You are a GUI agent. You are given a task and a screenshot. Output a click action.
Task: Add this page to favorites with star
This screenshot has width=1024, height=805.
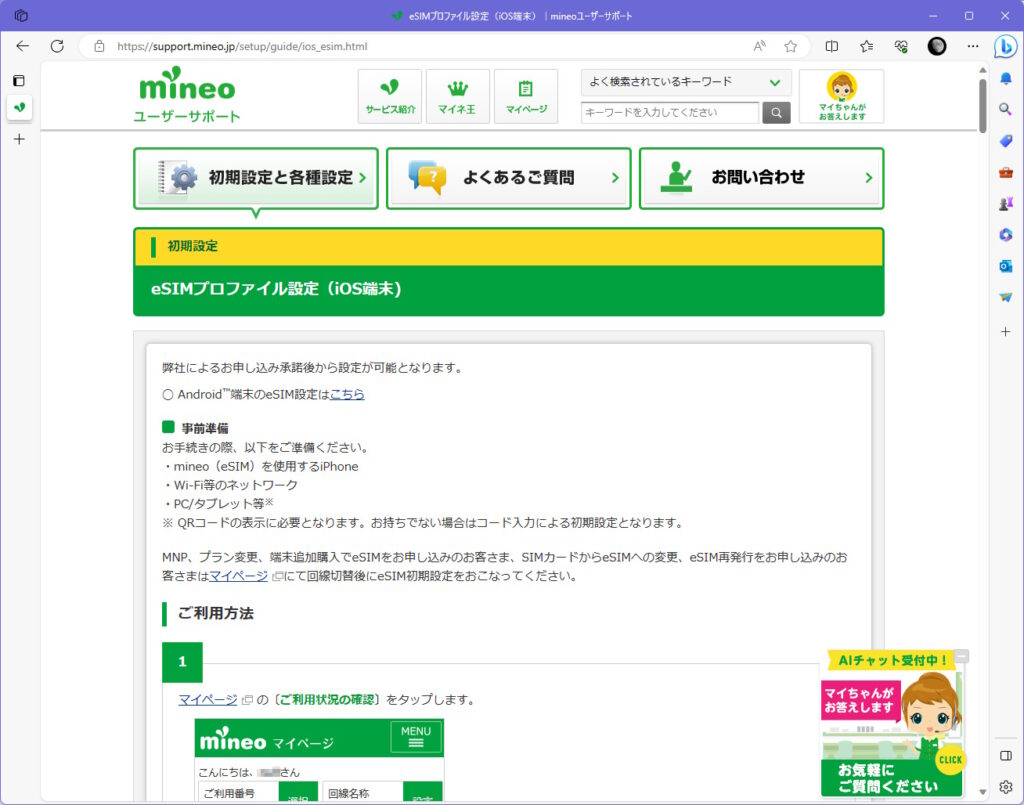[x=791, y=46]
